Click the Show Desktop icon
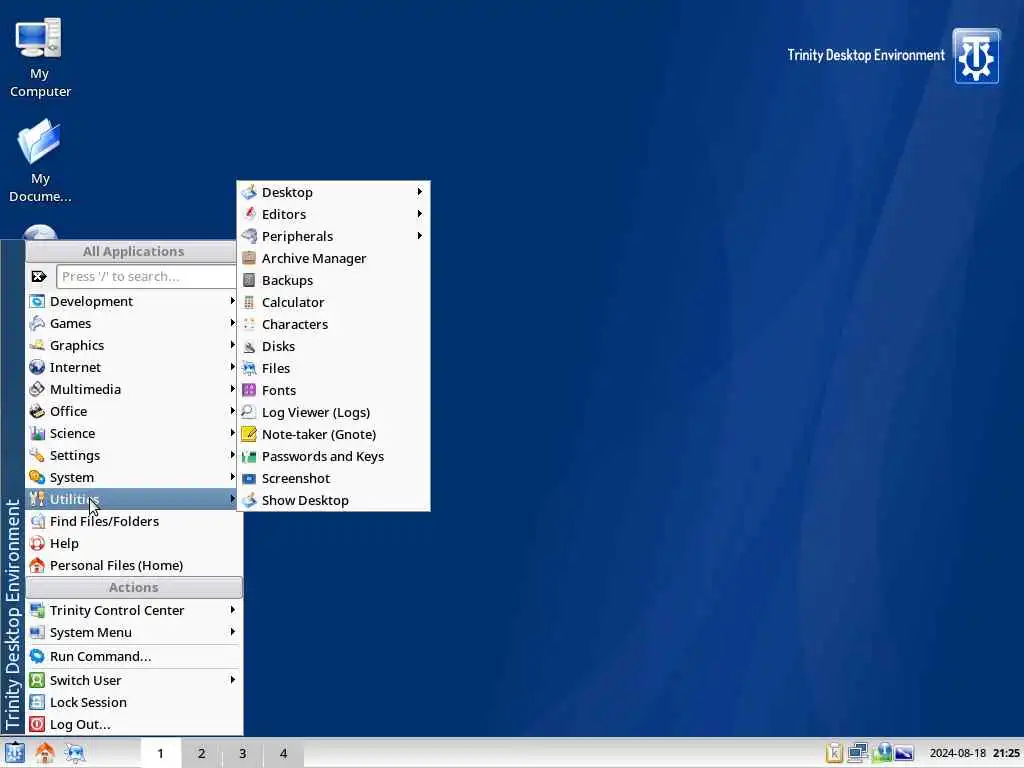1024x768 pixels. pos(249,500)
